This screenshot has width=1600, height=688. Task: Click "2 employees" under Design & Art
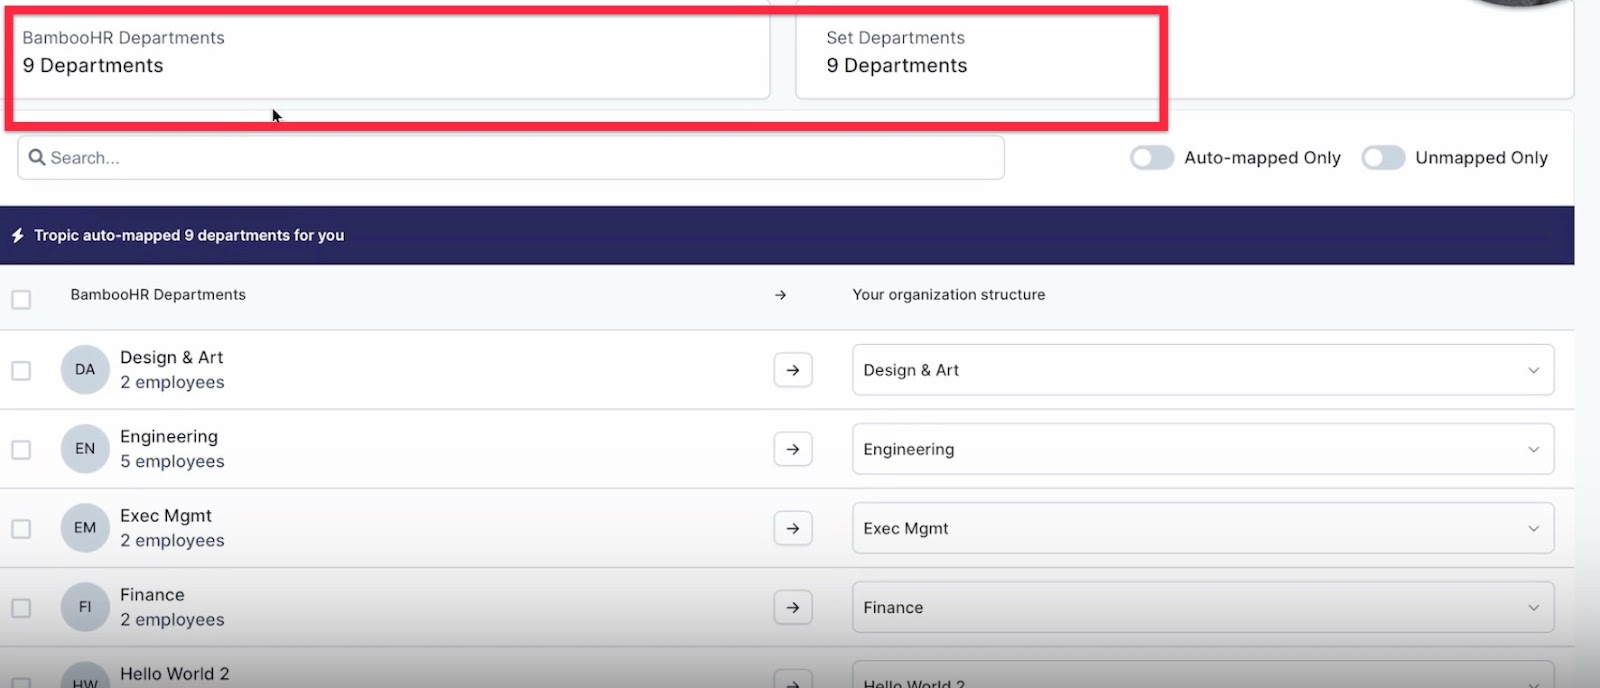[x=172, y=383]
